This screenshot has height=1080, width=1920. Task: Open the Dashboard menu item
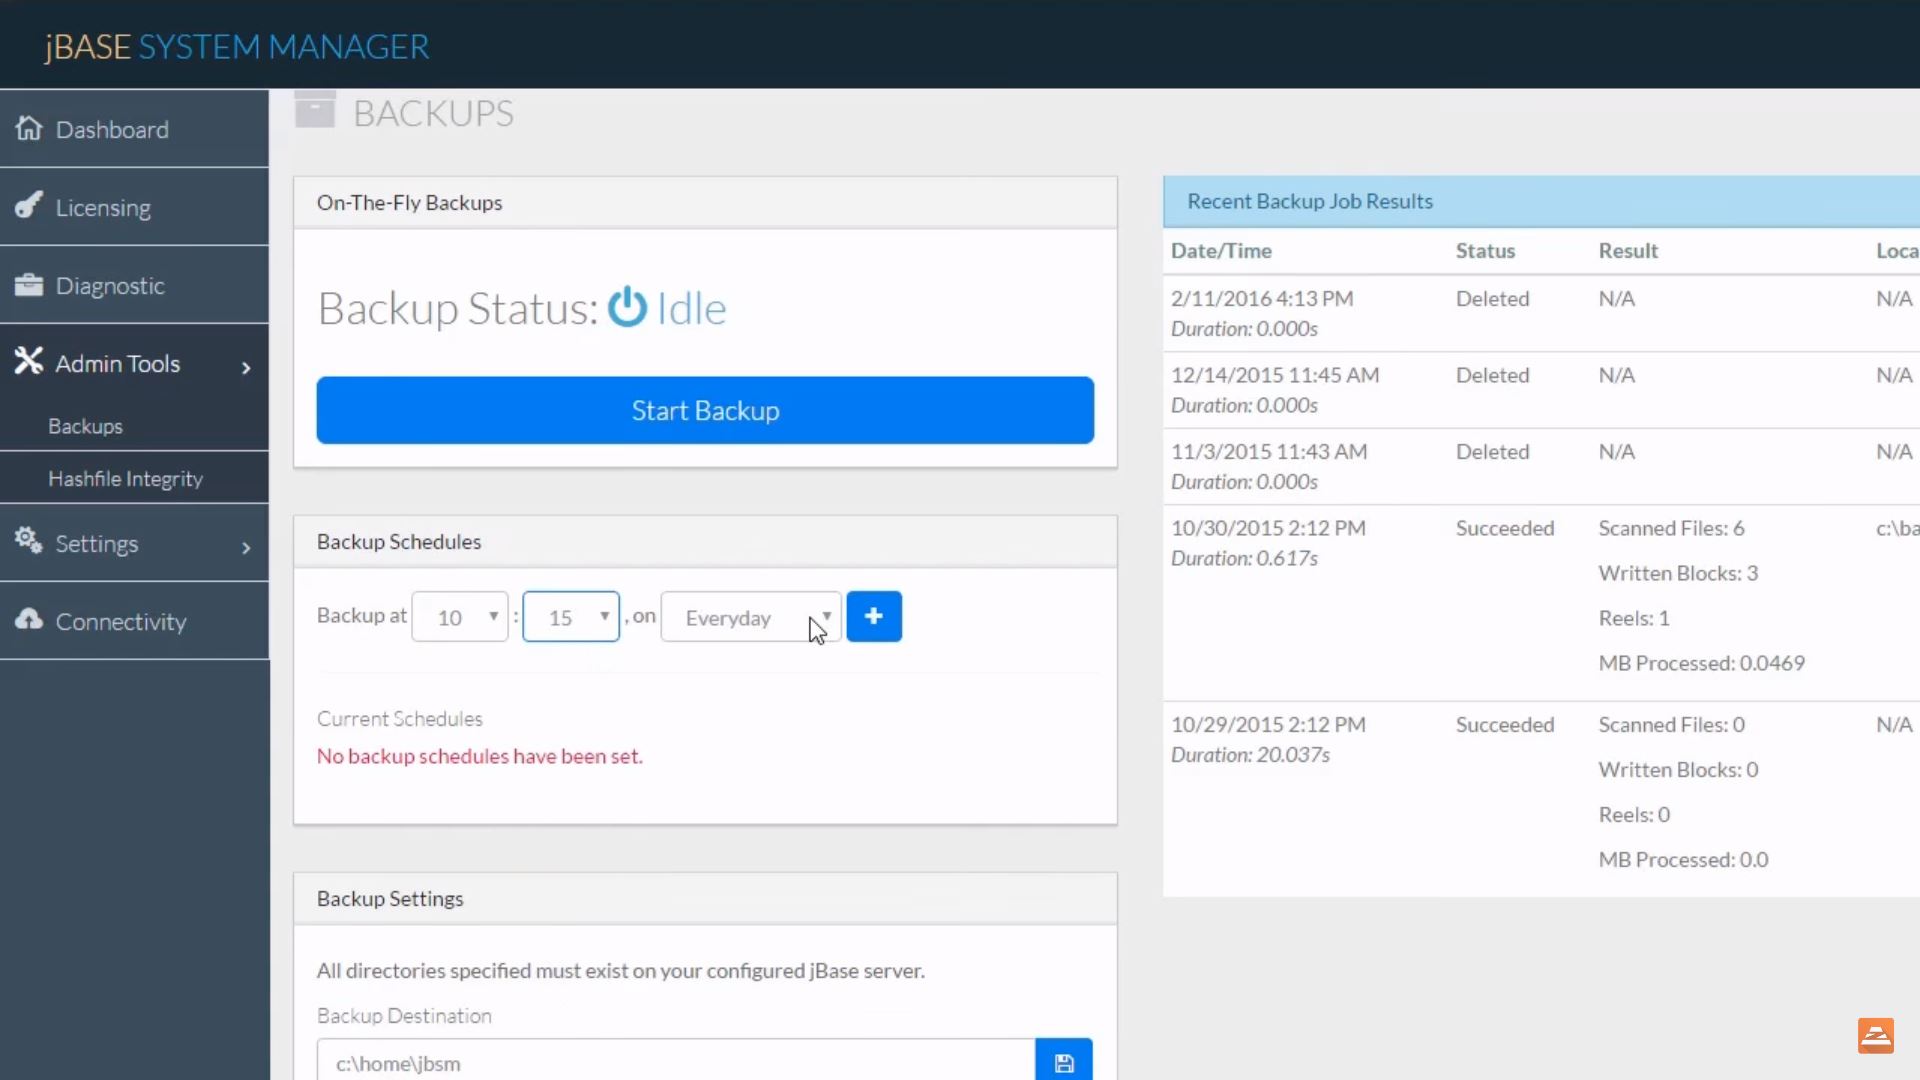(x=134, y=129)
